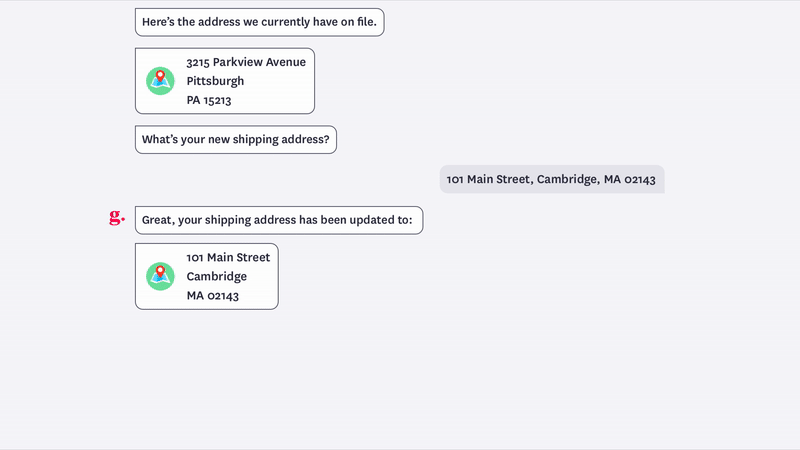This screenshot has width=800, height=450.
Task: Click the map pin icon beside 101 Main Street
Action: tap(160, 277)
